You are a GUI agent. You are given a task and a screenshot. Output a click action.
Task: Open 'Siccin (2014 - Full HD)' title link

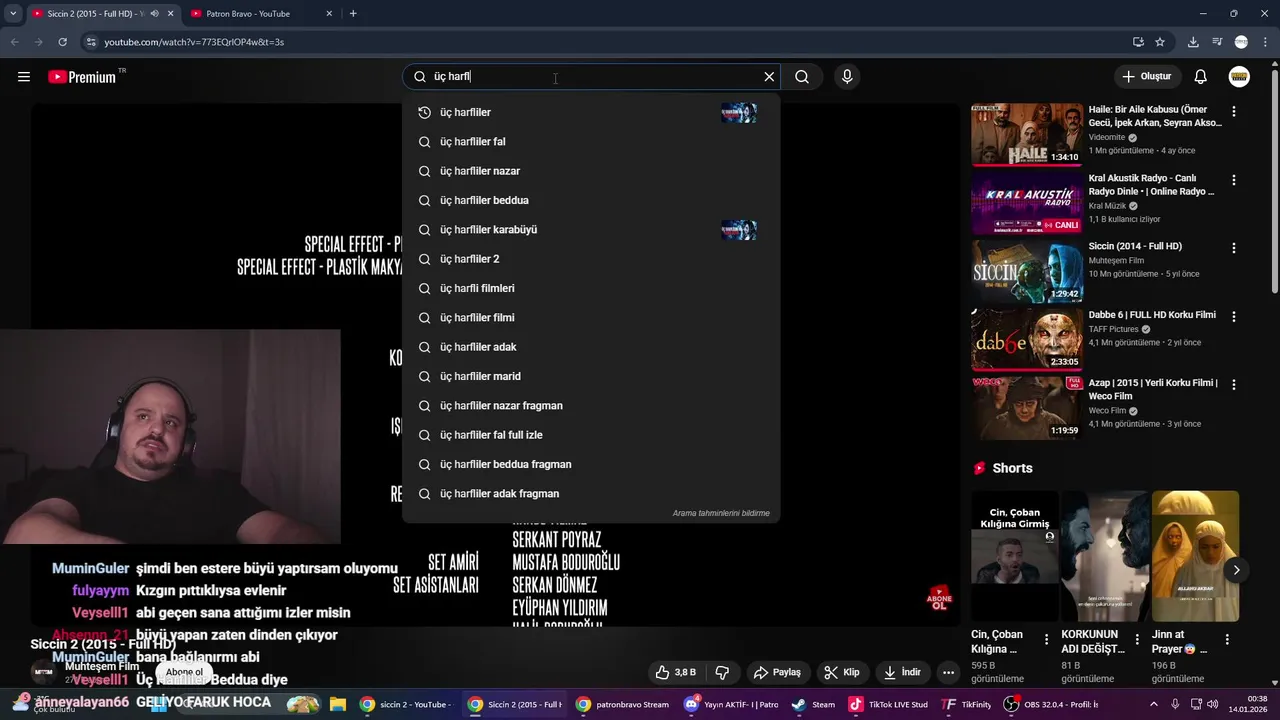1135,246
